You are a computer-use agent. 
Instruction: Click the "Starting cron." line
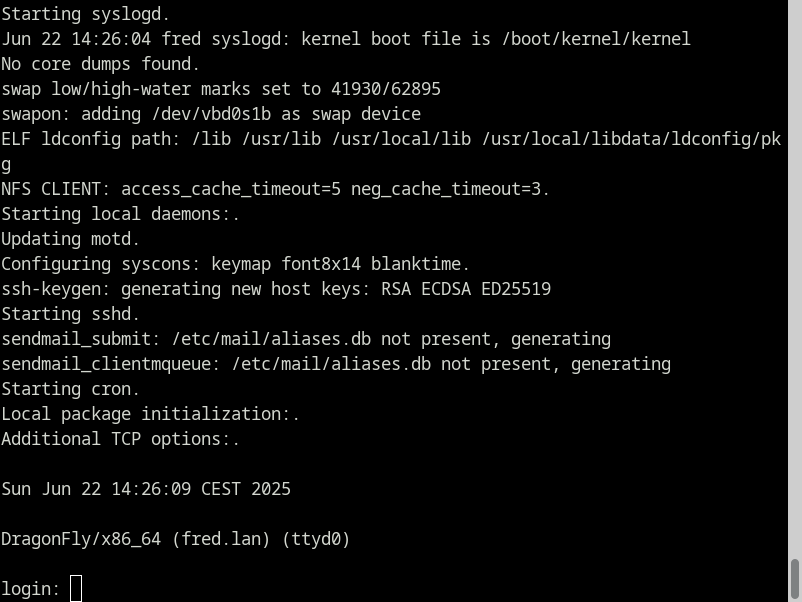[x=71, y=389]
